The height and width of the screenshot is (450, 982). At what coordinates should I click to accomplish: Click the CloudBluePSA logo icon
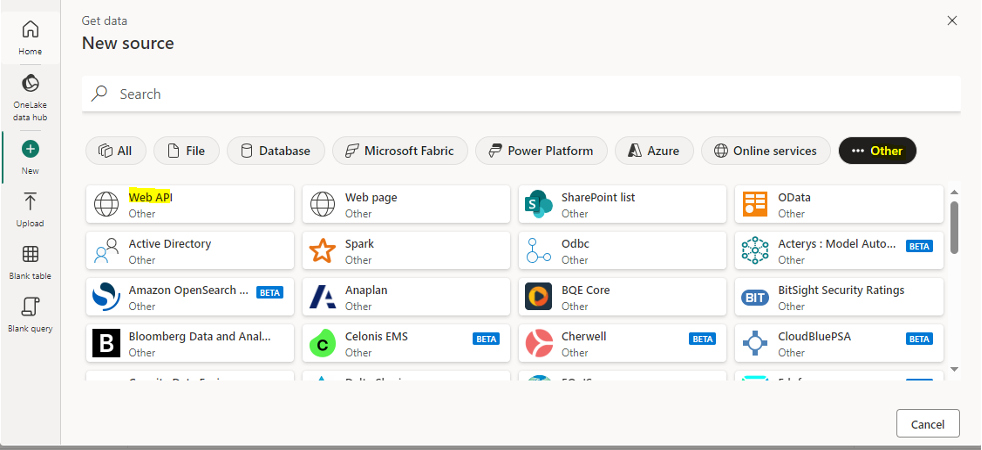coord(755,343)
